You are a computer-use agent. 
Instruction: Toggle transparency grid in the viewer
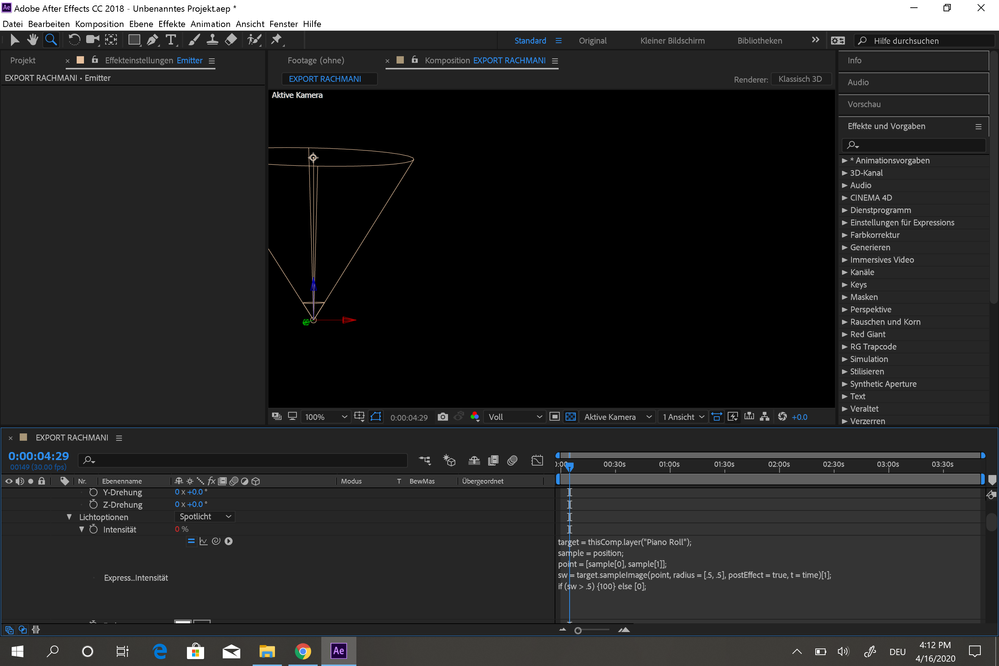pyautogui.click(x=571, y=417)
